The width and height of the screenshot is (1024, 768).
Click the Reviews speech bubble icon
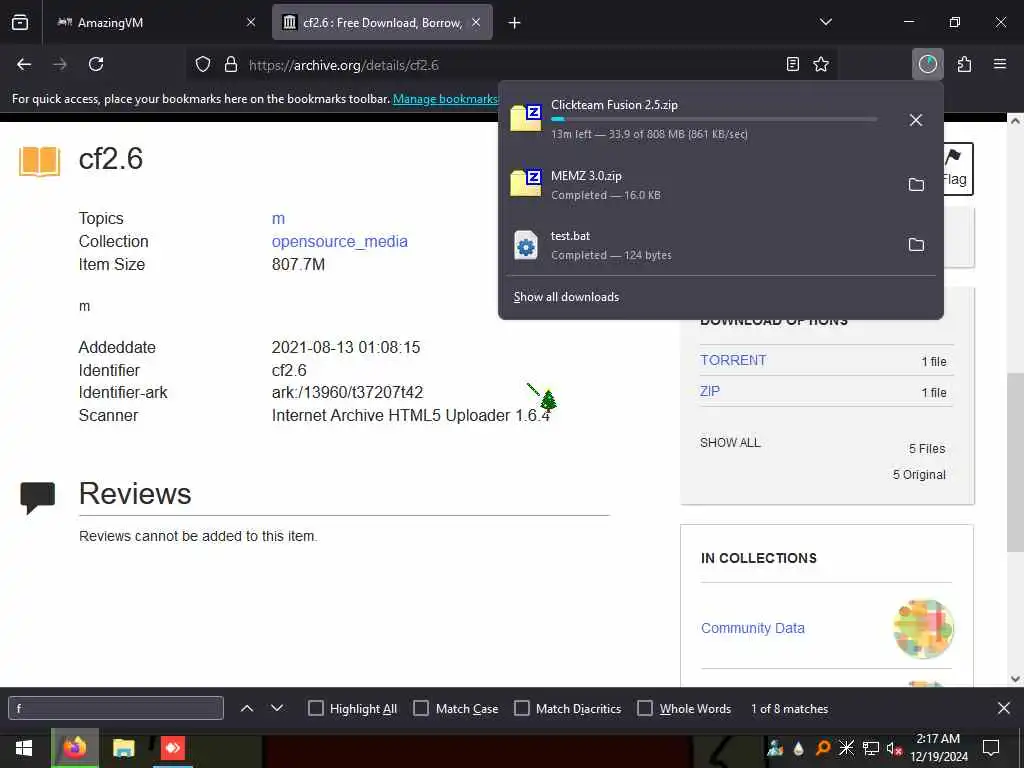37,498
